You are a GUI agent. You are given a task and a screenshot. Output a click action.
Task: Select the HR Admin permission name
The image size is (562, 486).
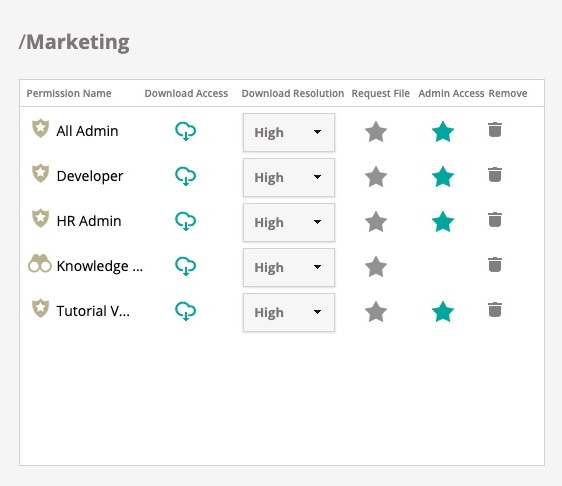tap(89, 221)
